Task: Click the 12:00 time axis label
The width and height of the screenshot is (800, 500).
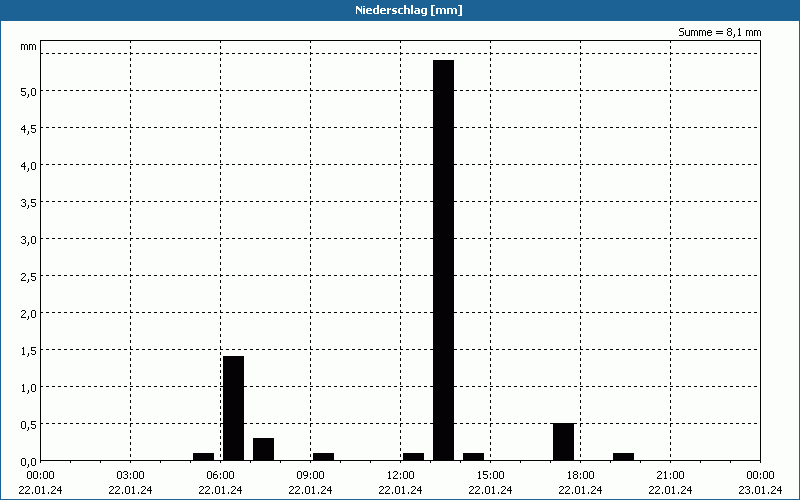Action: click(x=401, y=476)
